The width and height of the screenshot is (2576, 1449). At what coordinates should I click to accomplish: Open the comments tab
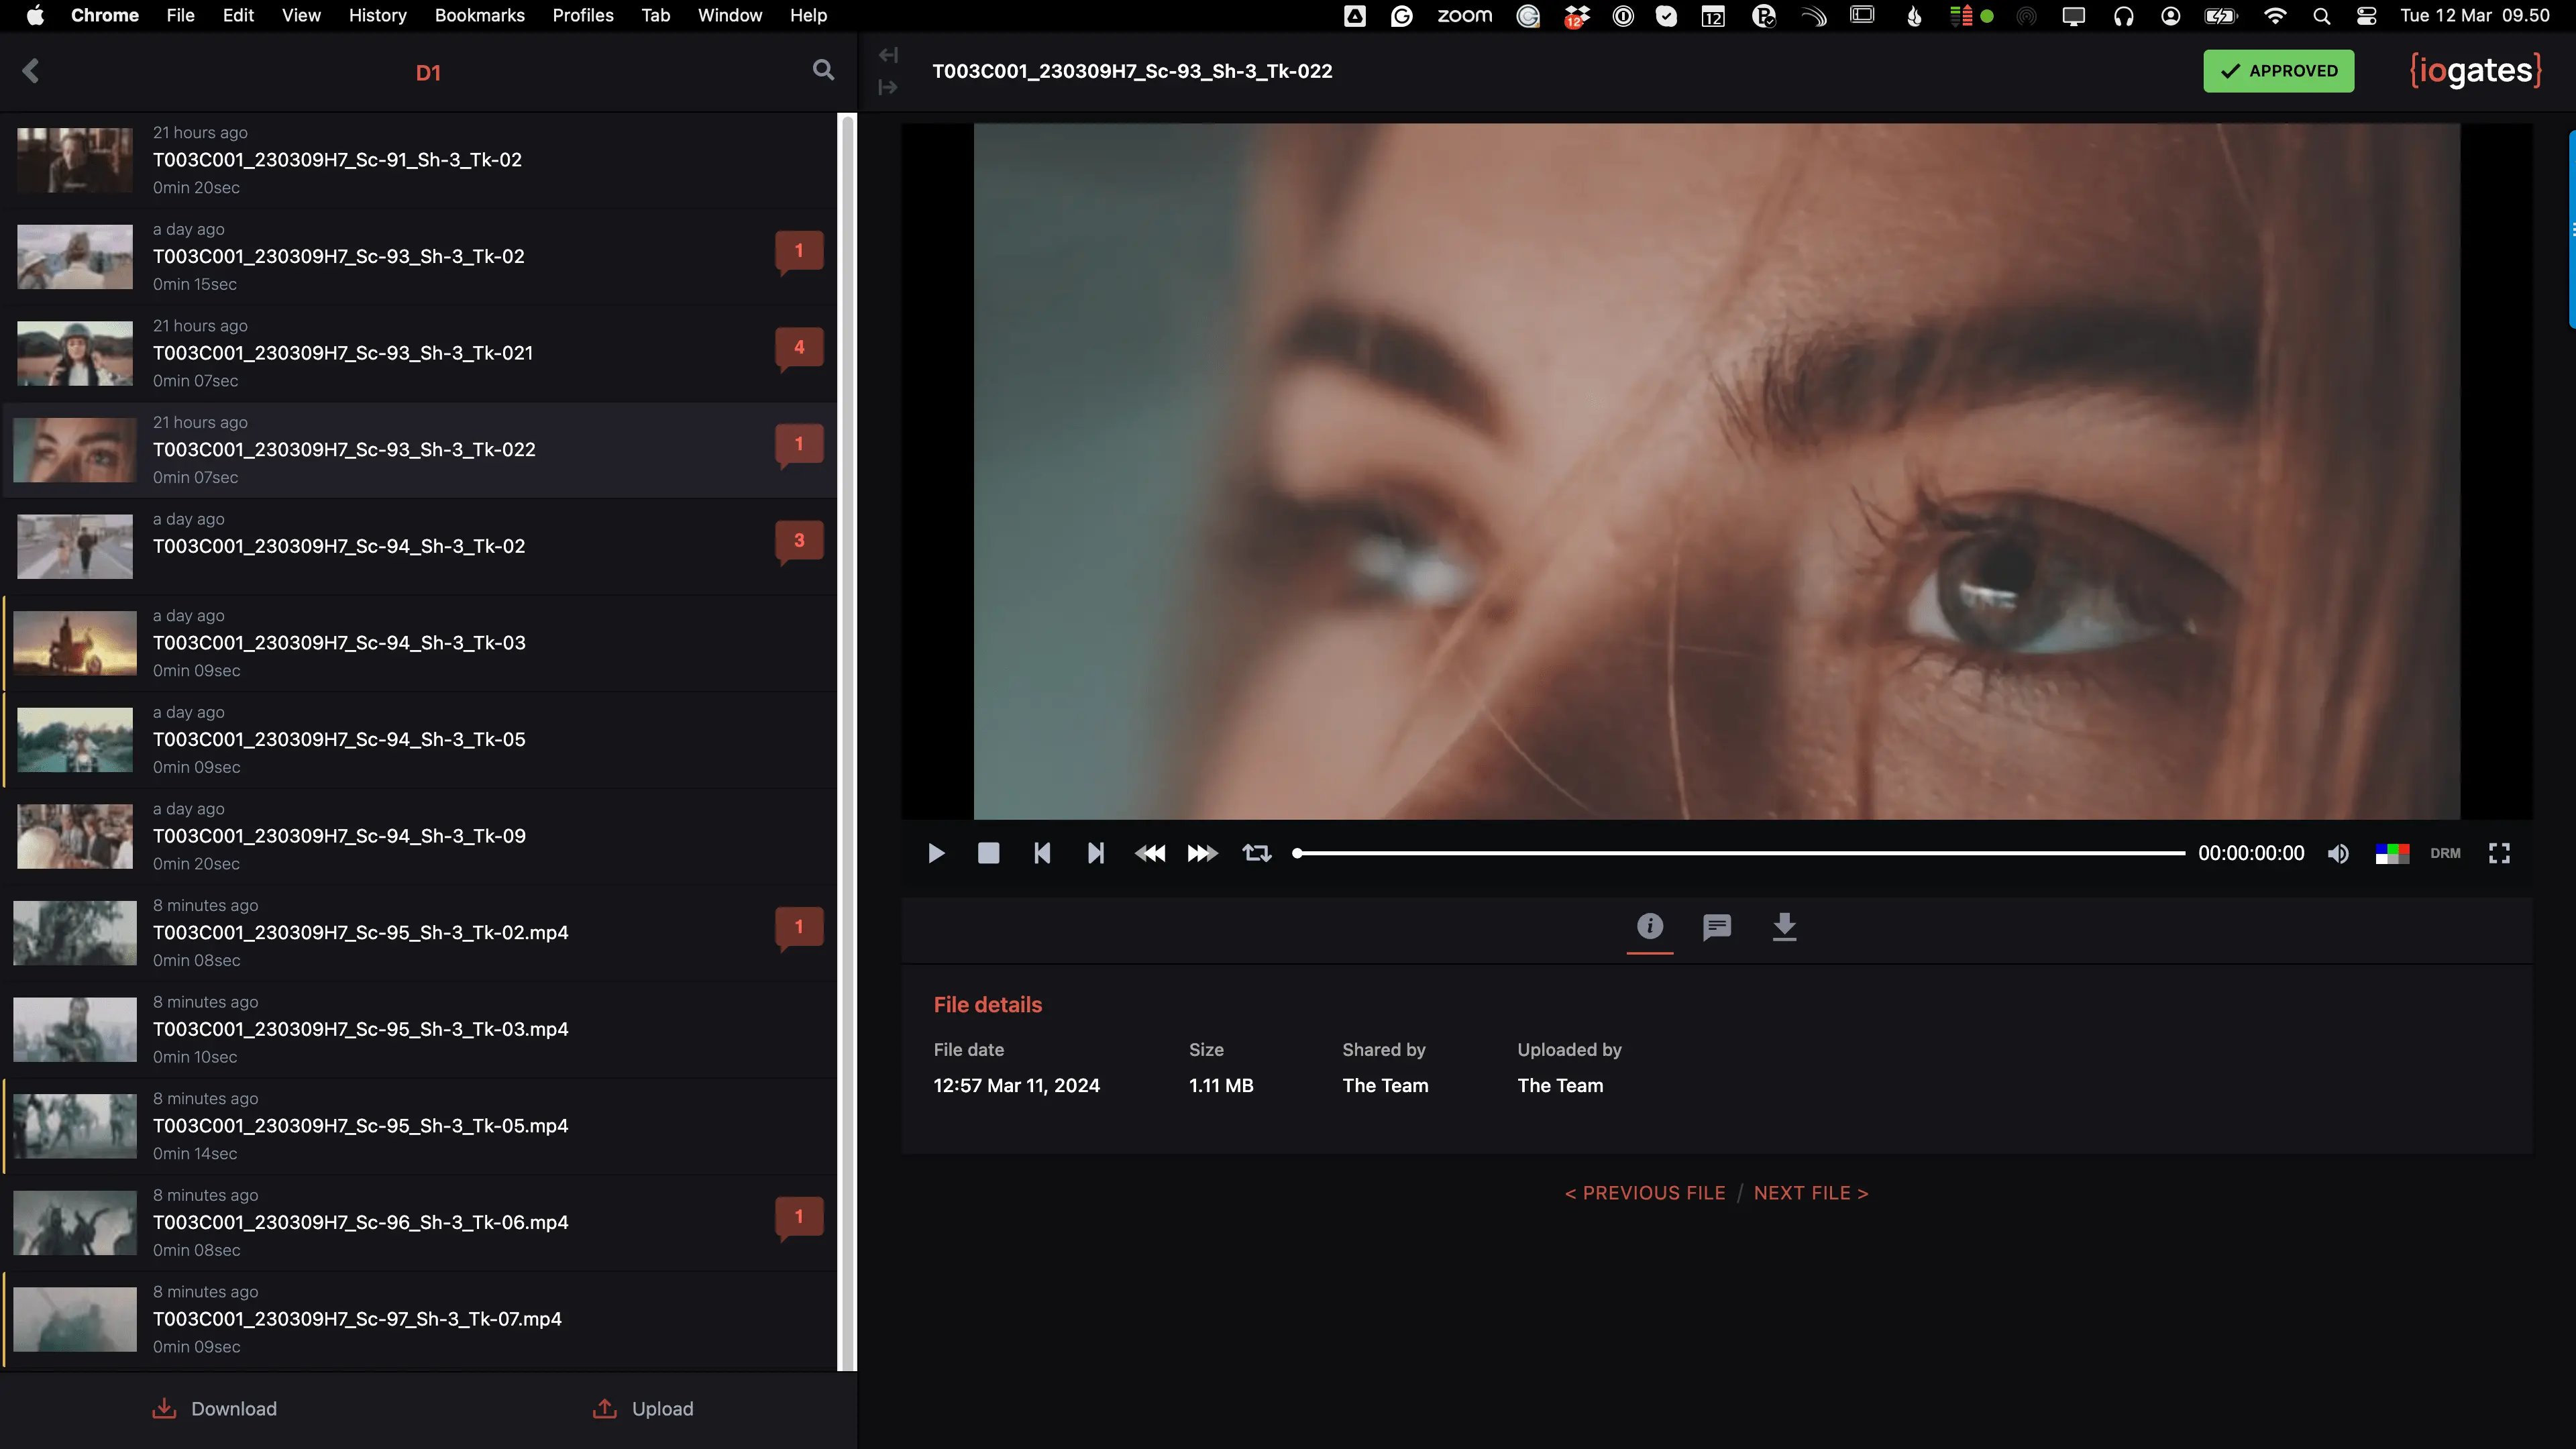(x=1717, y=927)
